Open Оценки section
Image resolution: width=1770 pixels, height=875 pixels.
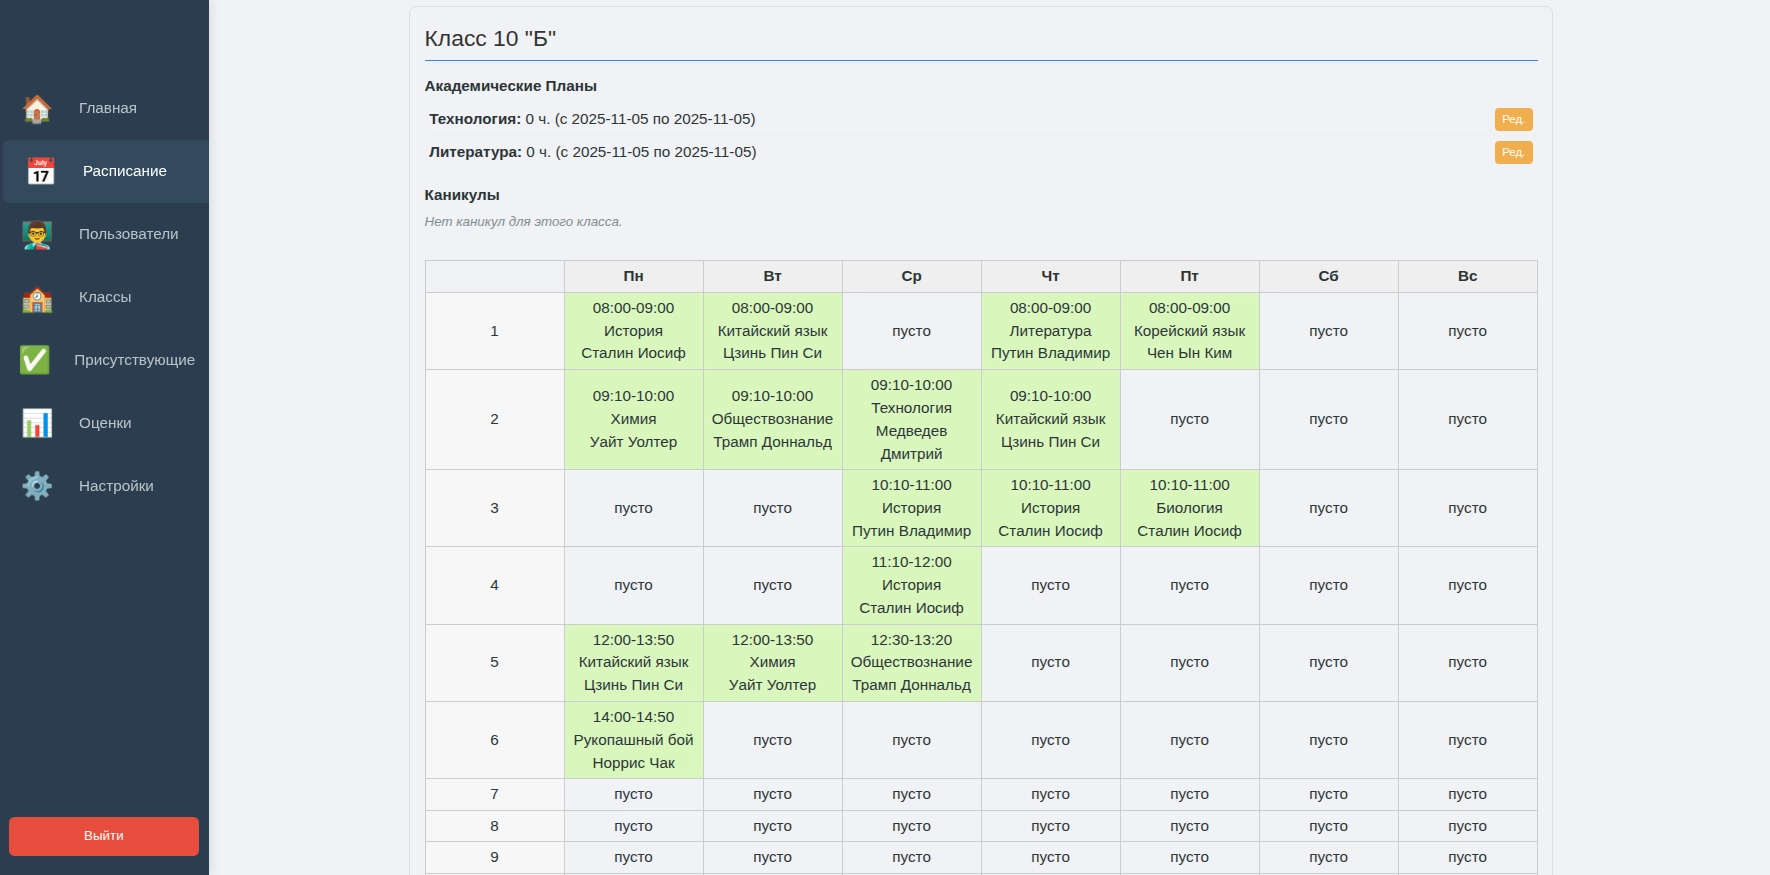click(x=105, y=423)
